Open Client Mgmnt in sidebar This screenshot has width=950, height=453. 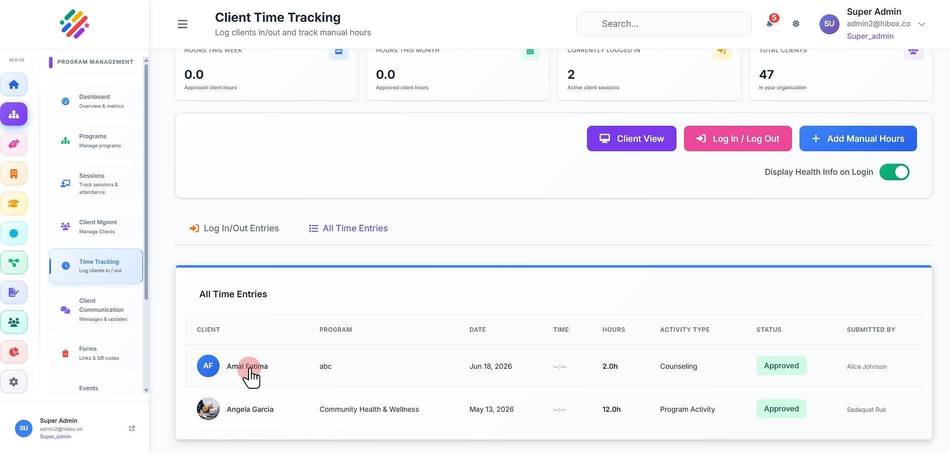(x=96, y=226)
